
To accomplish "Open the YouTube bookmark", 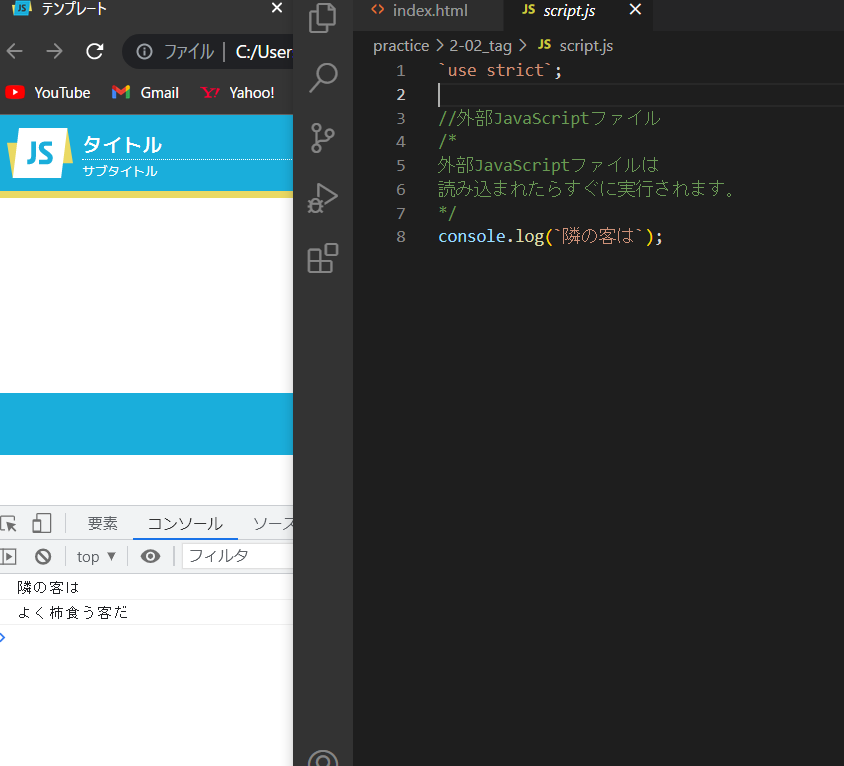I will click(x=48, y=93).
